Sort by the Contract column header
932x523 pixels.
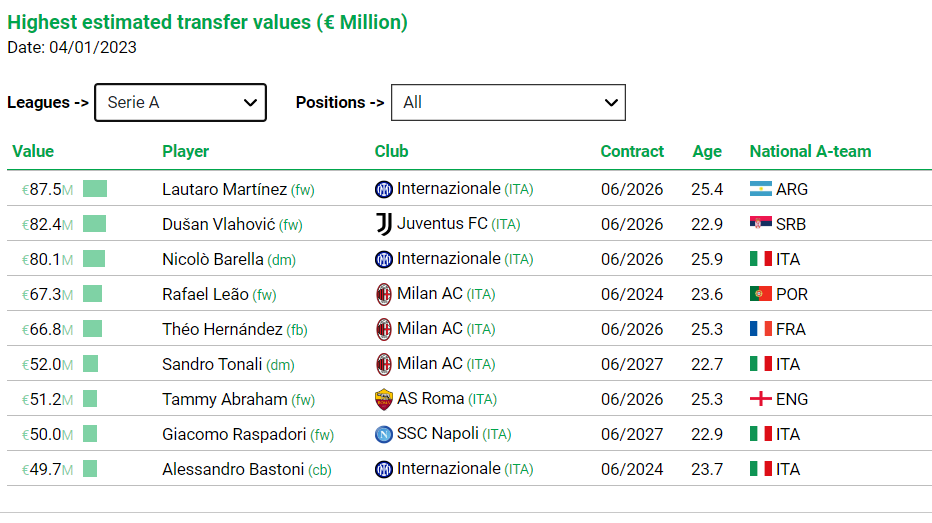632,152
